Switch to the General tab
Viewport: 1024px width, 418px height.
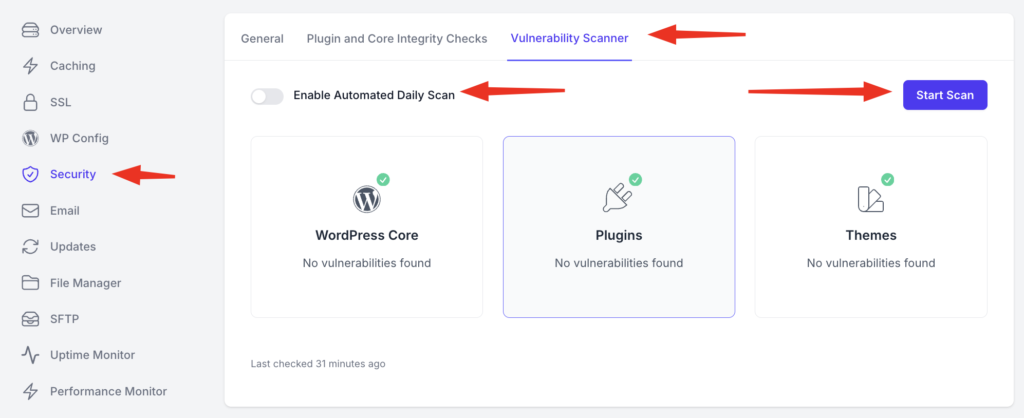click(x=262, y=39)
